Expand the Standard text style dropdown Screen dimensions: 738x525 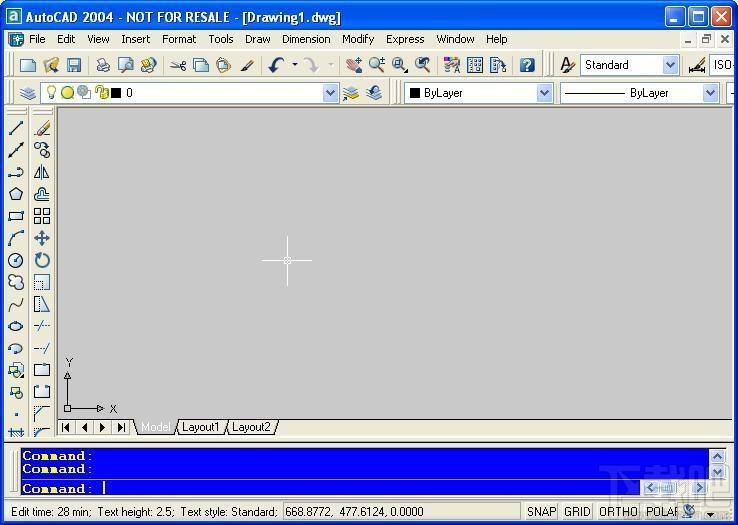coord(670,65)
